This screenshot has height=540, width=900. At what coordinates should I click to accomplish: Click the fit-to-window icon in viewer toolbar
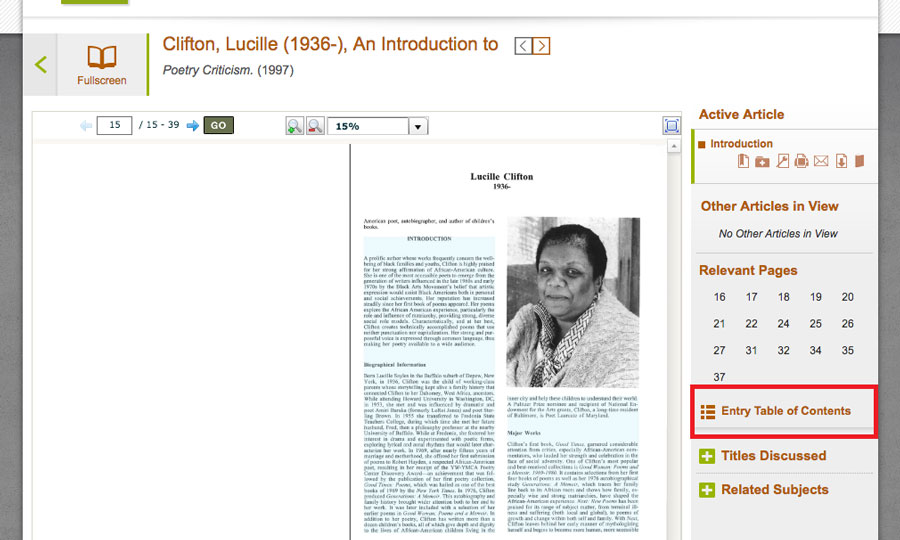[671, 126]
